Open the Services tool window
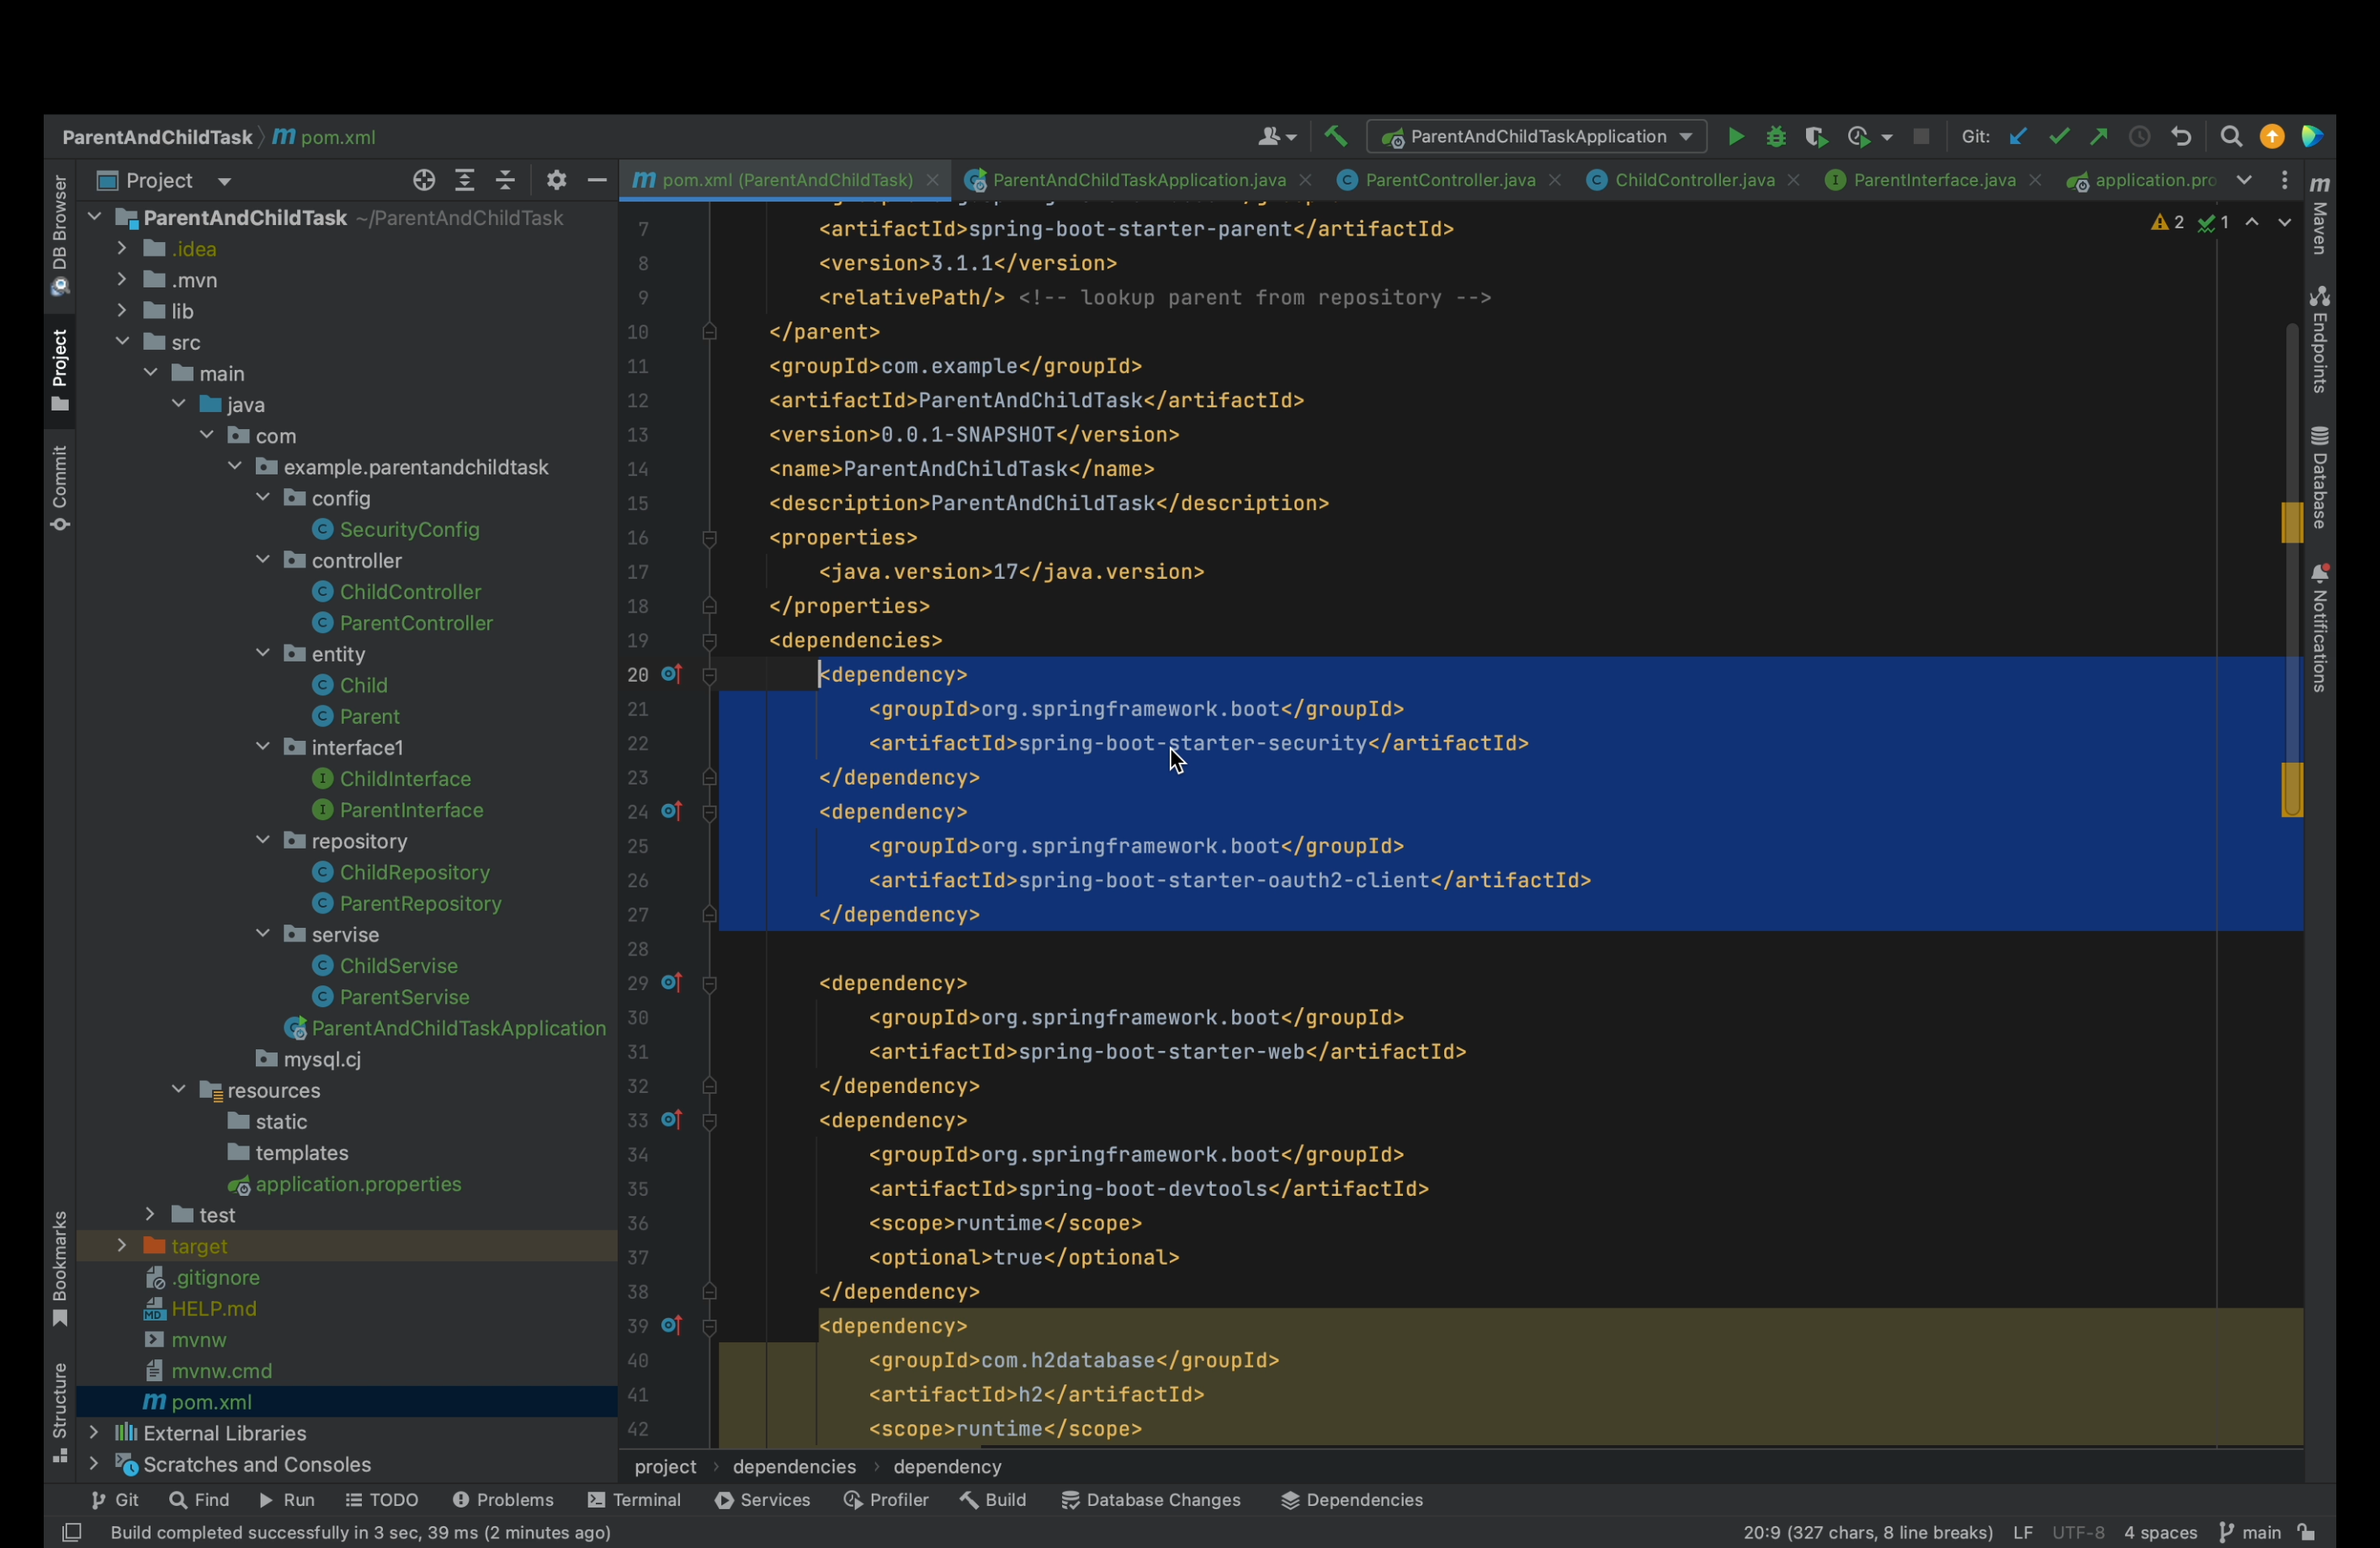This screenshot has height=1548, width=2380. click(x=762, y=1499)
